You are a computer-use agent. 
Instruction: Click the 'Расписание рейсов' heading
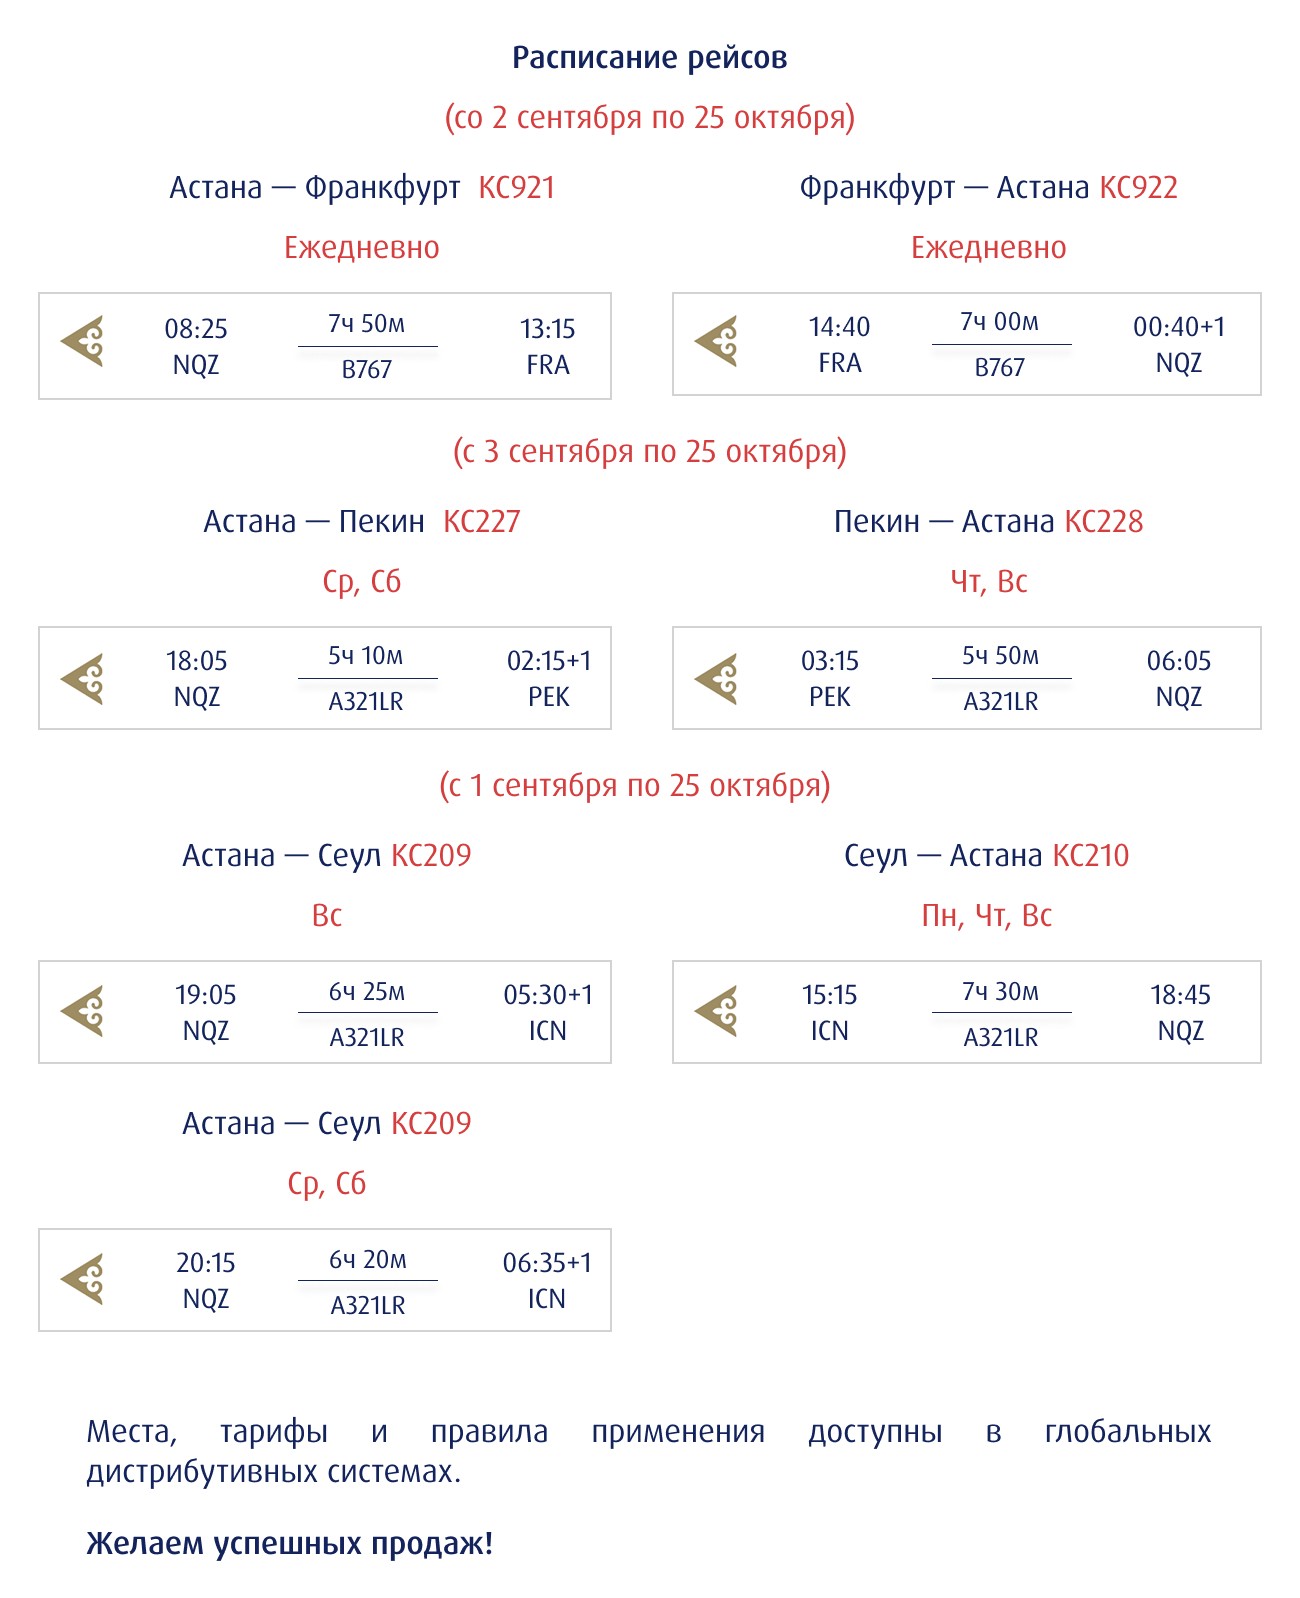coord(650,58)
